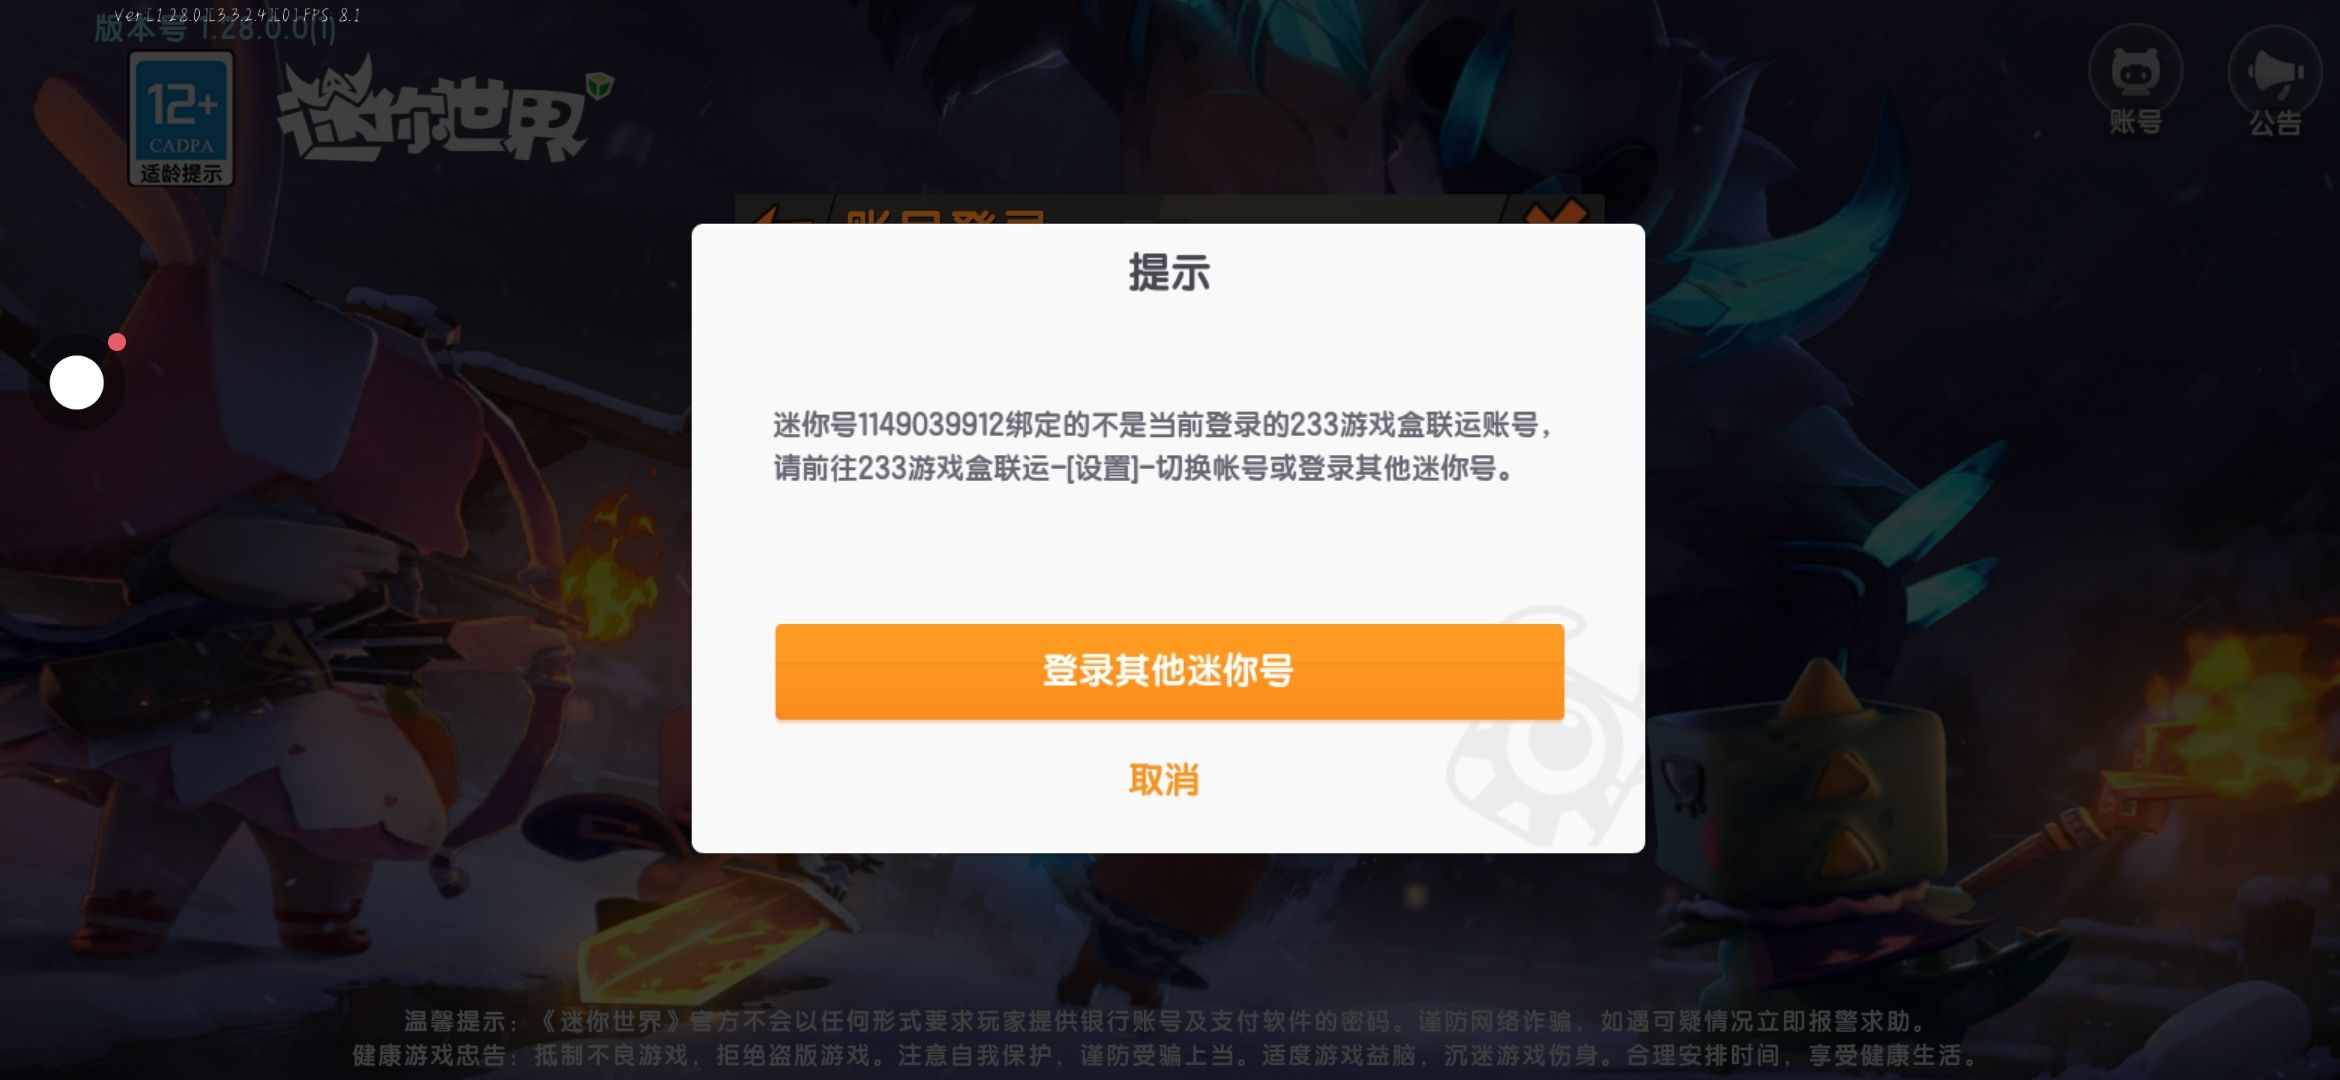Select 取消 to dismiss the prompt
This screenshot has height=1080, width=2340.
pyautogui.click(x=1164, y=780)
